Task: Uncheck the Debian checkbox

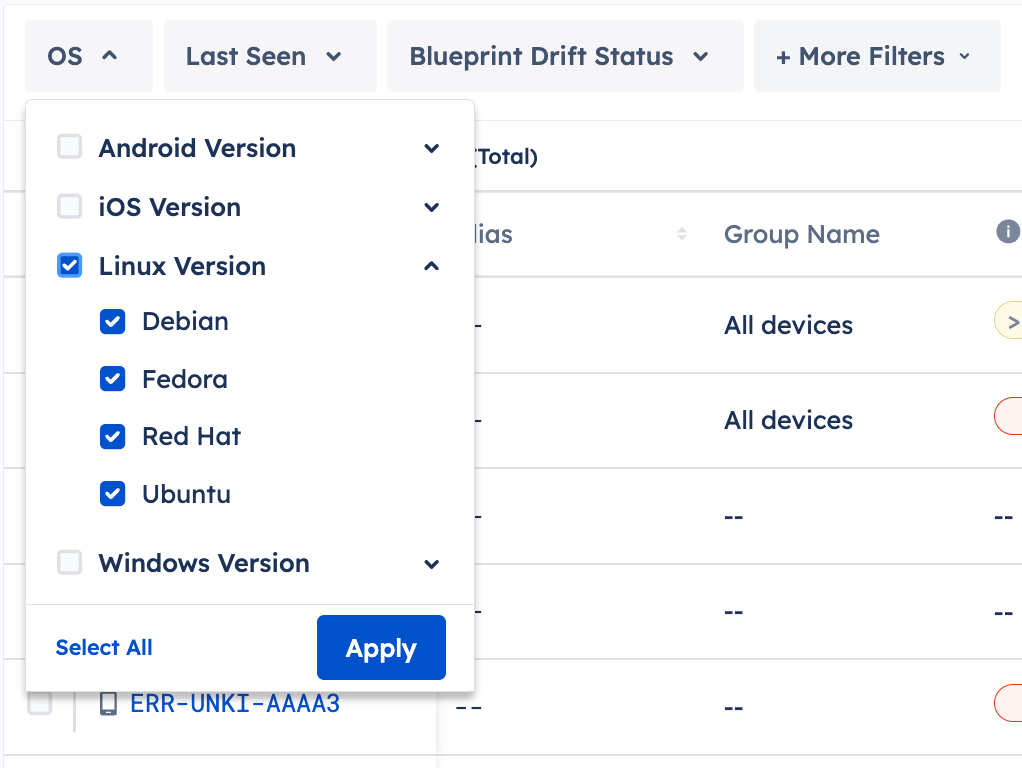Action: pos(113,321)
